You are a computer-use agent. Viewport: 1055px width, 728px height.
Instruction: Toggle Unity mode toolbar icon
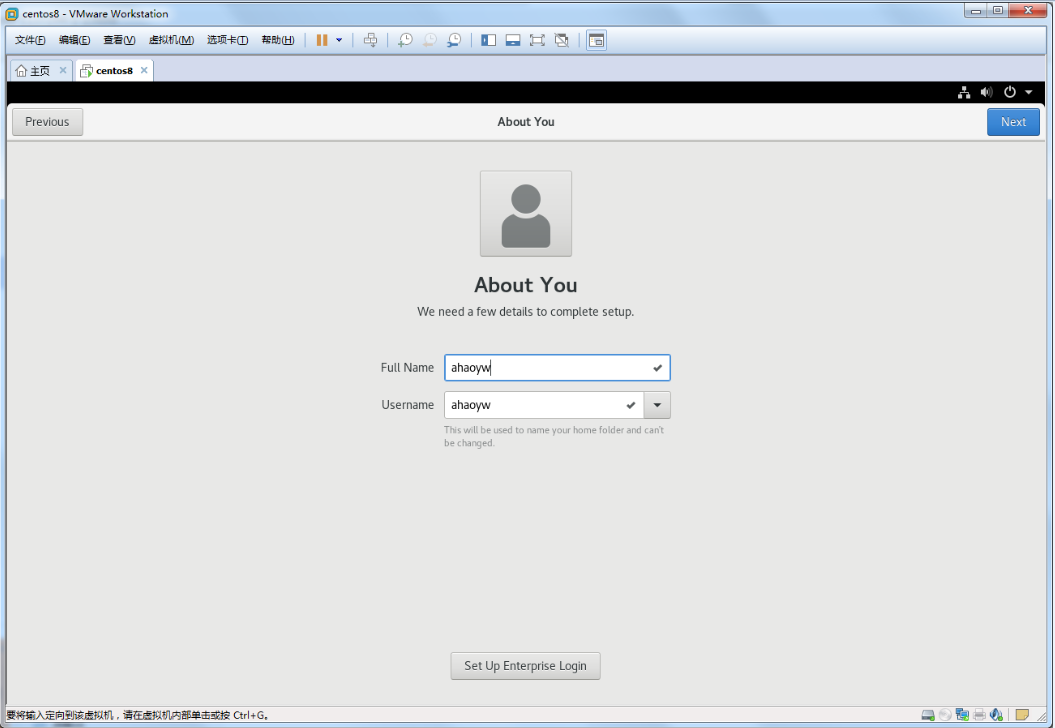(x=562, y=40)
